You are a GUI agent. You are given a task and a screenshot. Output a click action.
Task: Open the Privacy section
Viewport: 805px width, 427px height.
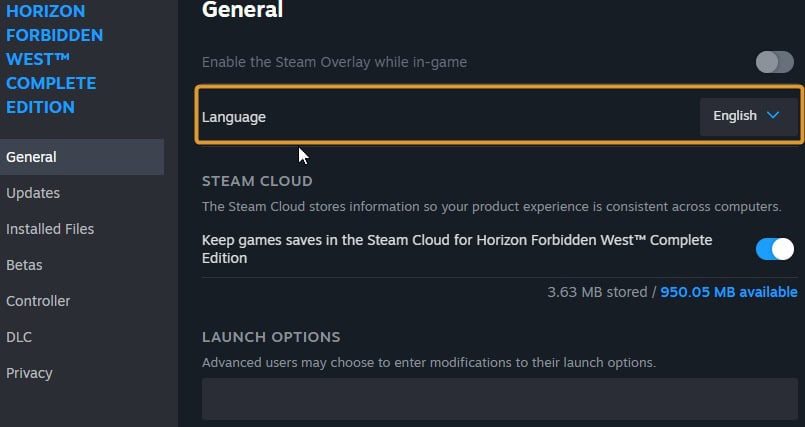29,373
